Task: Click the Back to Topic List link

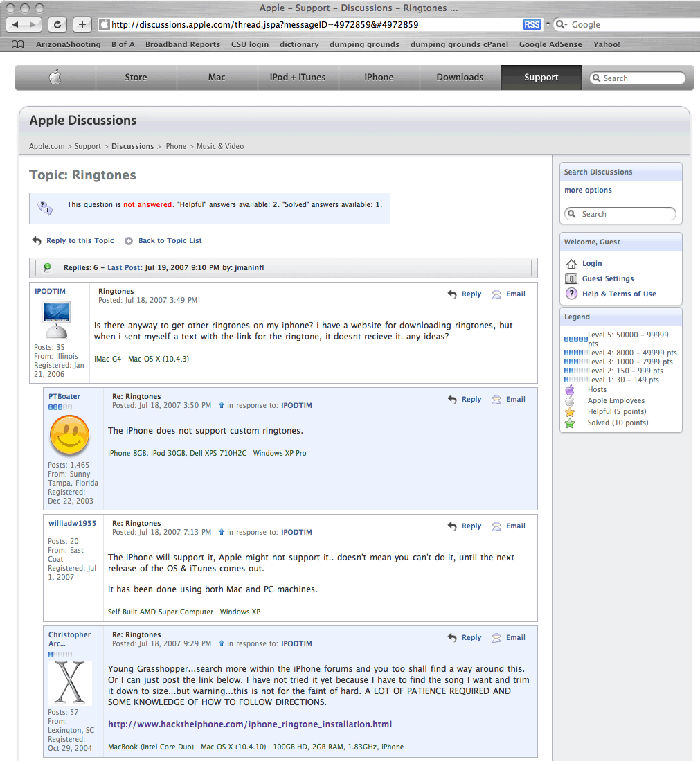Action: 169,241
